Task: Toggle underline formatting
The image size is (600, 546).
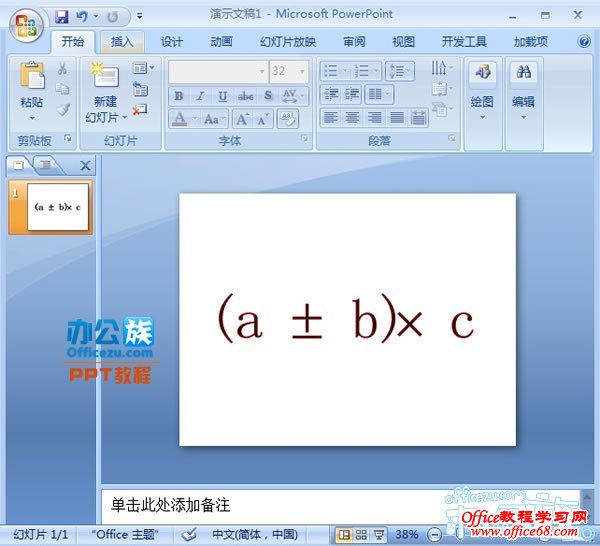Action: (223, 96)
